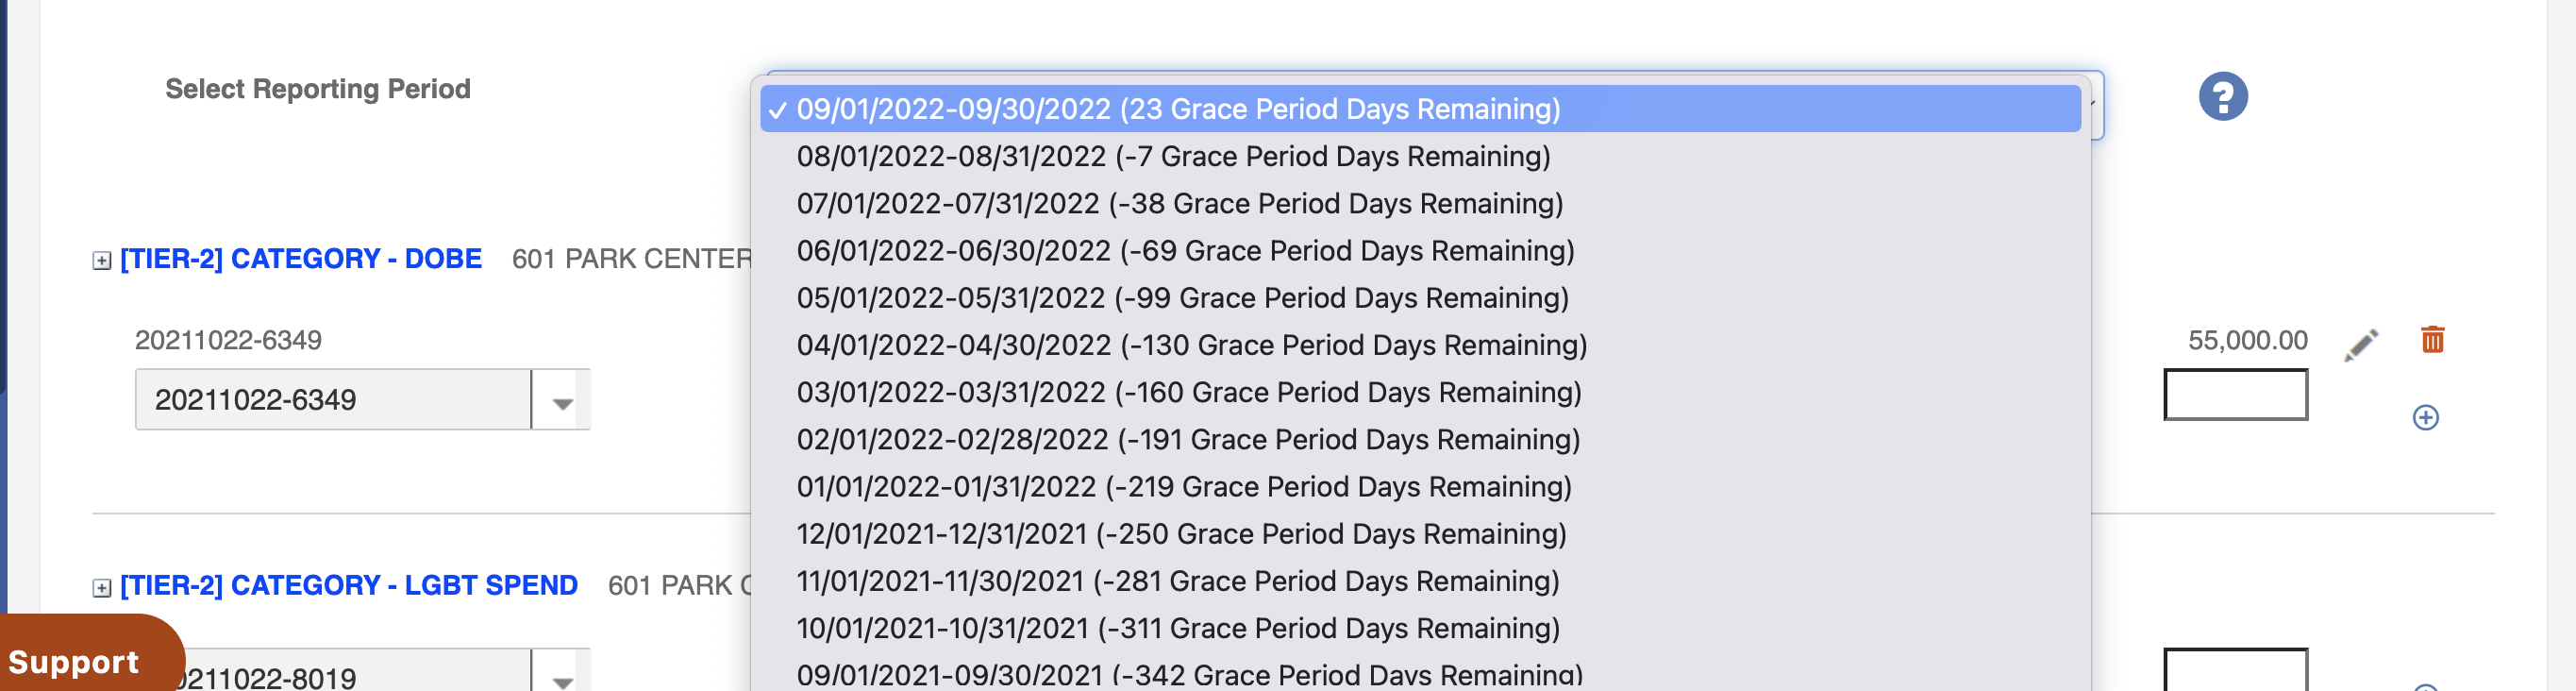This screenshot has height=691, width=2576.
Task: Expand the TIER-2 CATEGORY - DOBE section
Action: [x=101, y=261]
